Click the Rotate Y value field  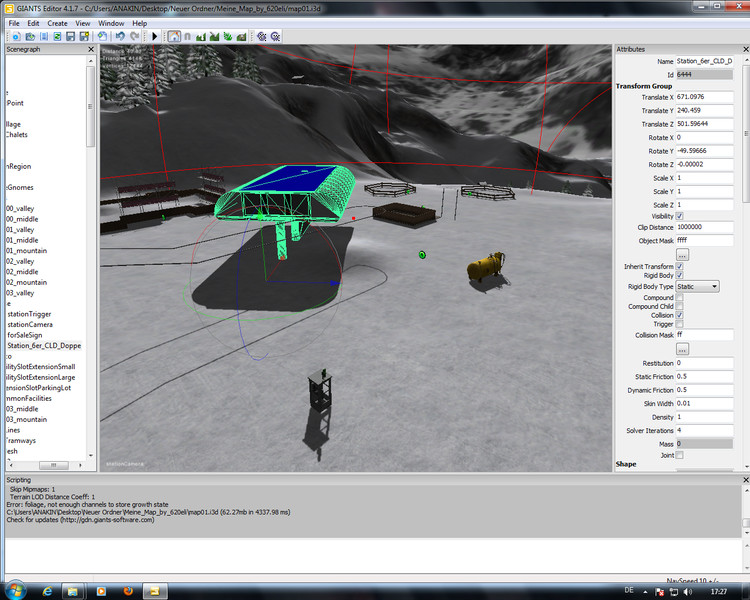click(x=704, y=151)
